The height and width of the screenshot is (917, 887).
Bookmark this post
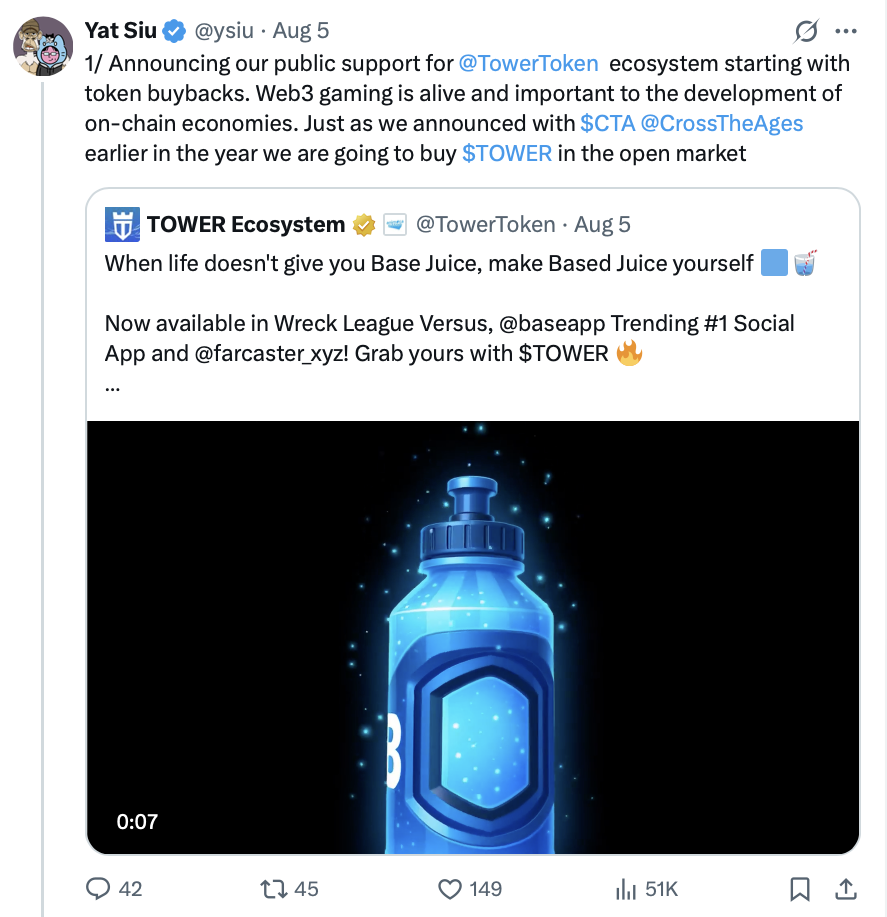click(800, 889)
